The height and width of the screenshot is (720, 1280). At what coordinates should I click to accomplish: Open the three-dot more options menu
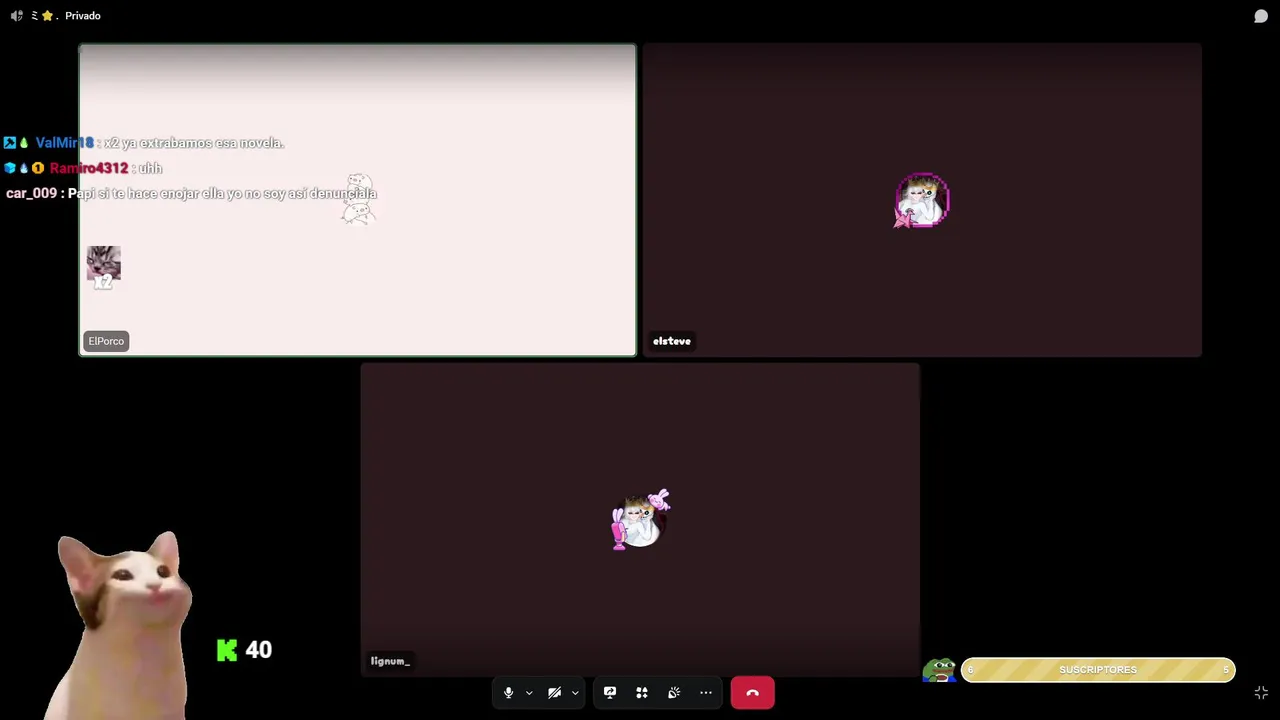(x=706, y=693)
